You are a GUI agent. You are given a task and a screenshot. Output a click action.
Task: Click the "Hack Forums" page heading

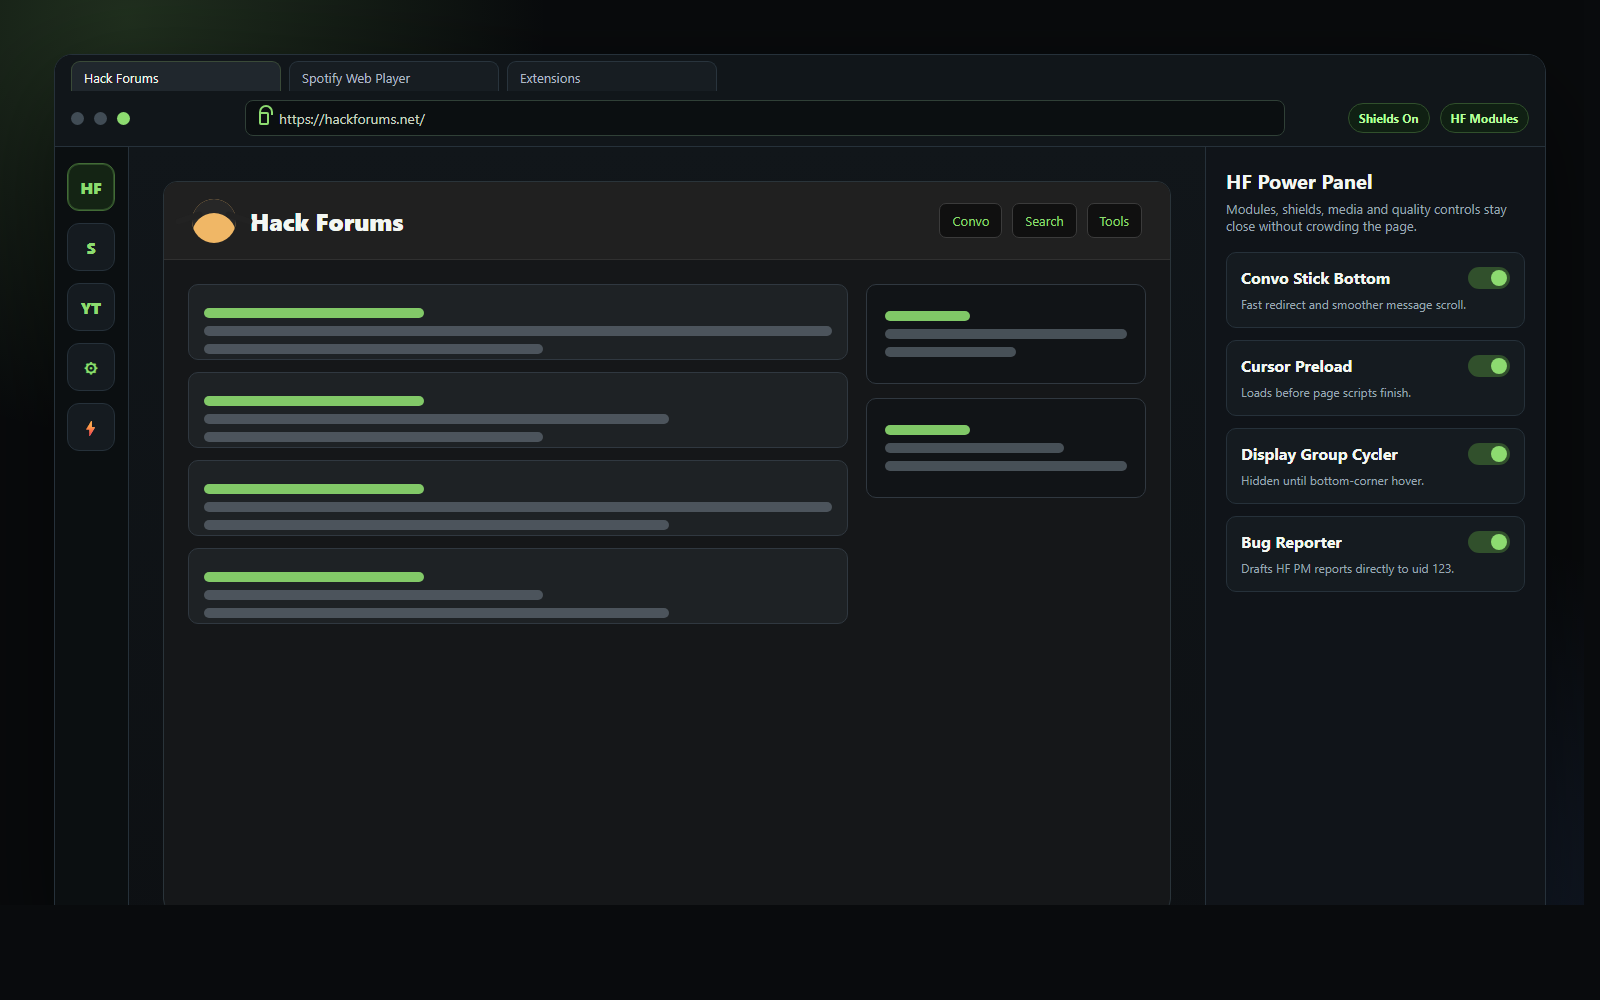tap(327, 222)
